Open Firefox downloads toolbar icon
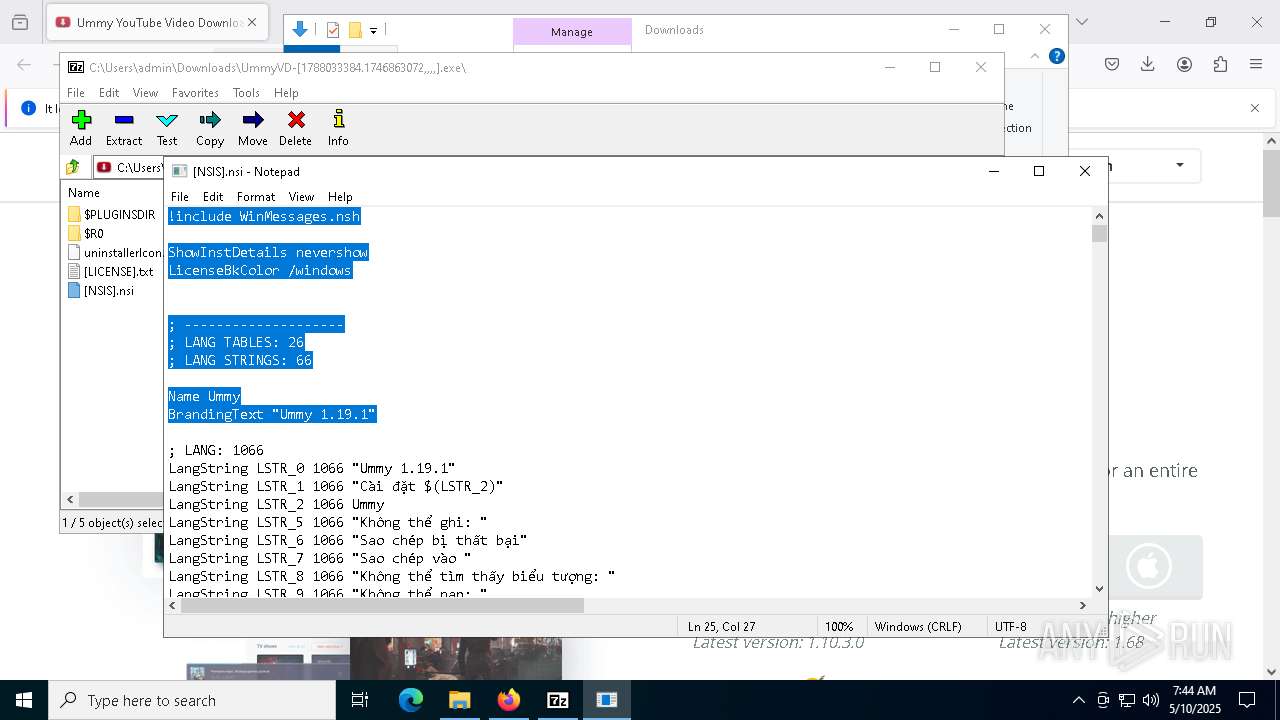This screenshot has width=1280, height=720. tap(1148, 64)
